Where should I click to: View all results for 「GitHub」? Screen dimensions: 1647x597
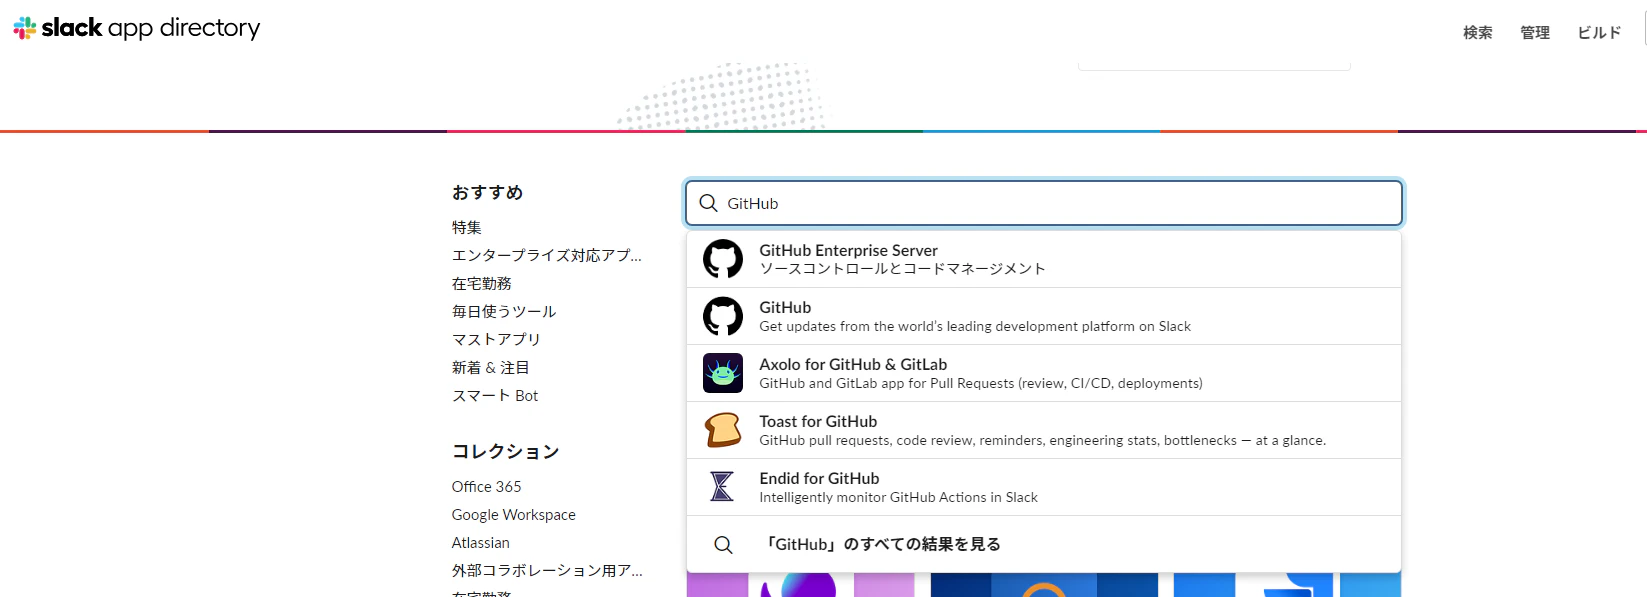click(1044, 544)
